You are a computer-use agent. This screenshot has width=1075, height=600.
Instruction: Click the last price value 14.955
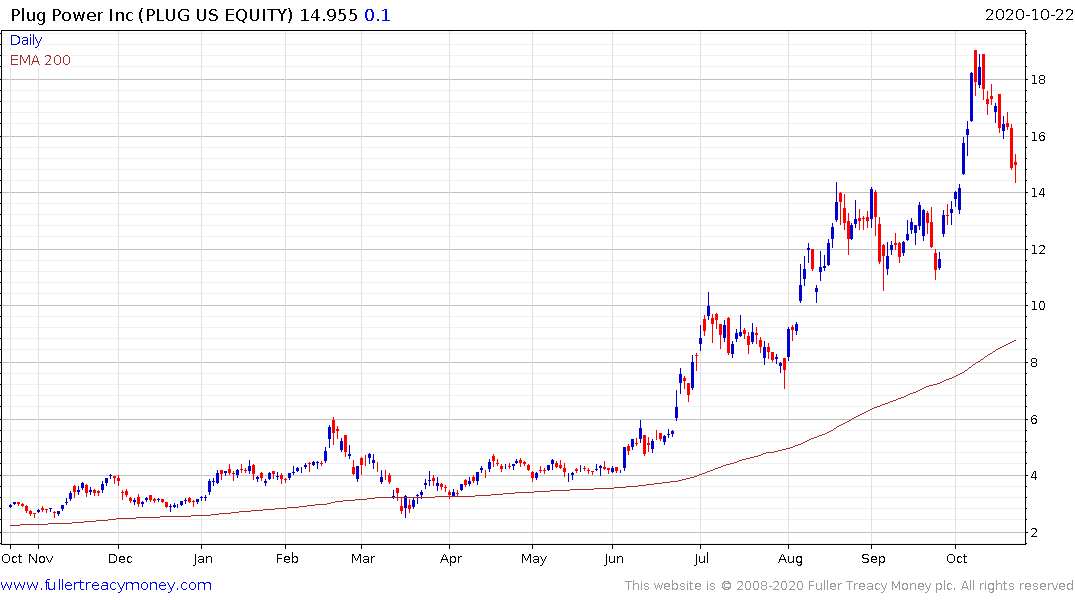point(328,15)
